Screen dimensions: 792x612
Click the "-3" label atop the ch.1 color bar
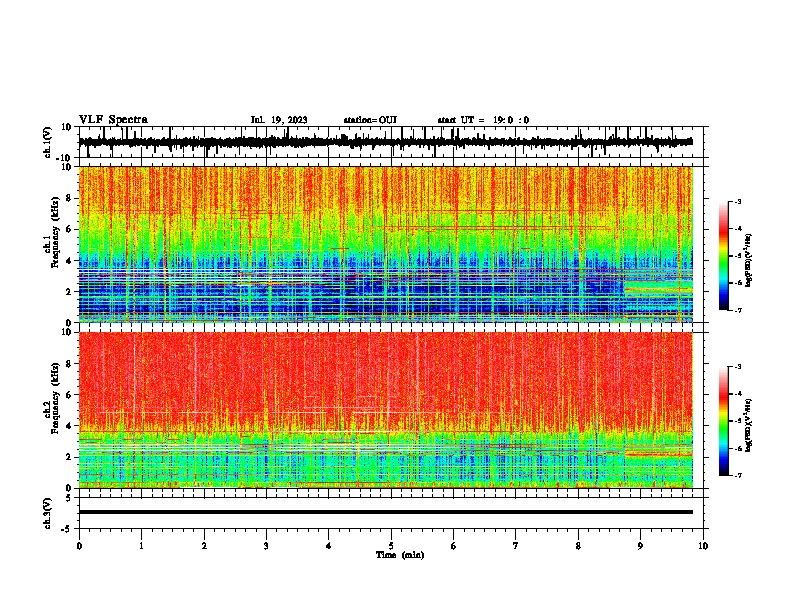click(737, 201)
